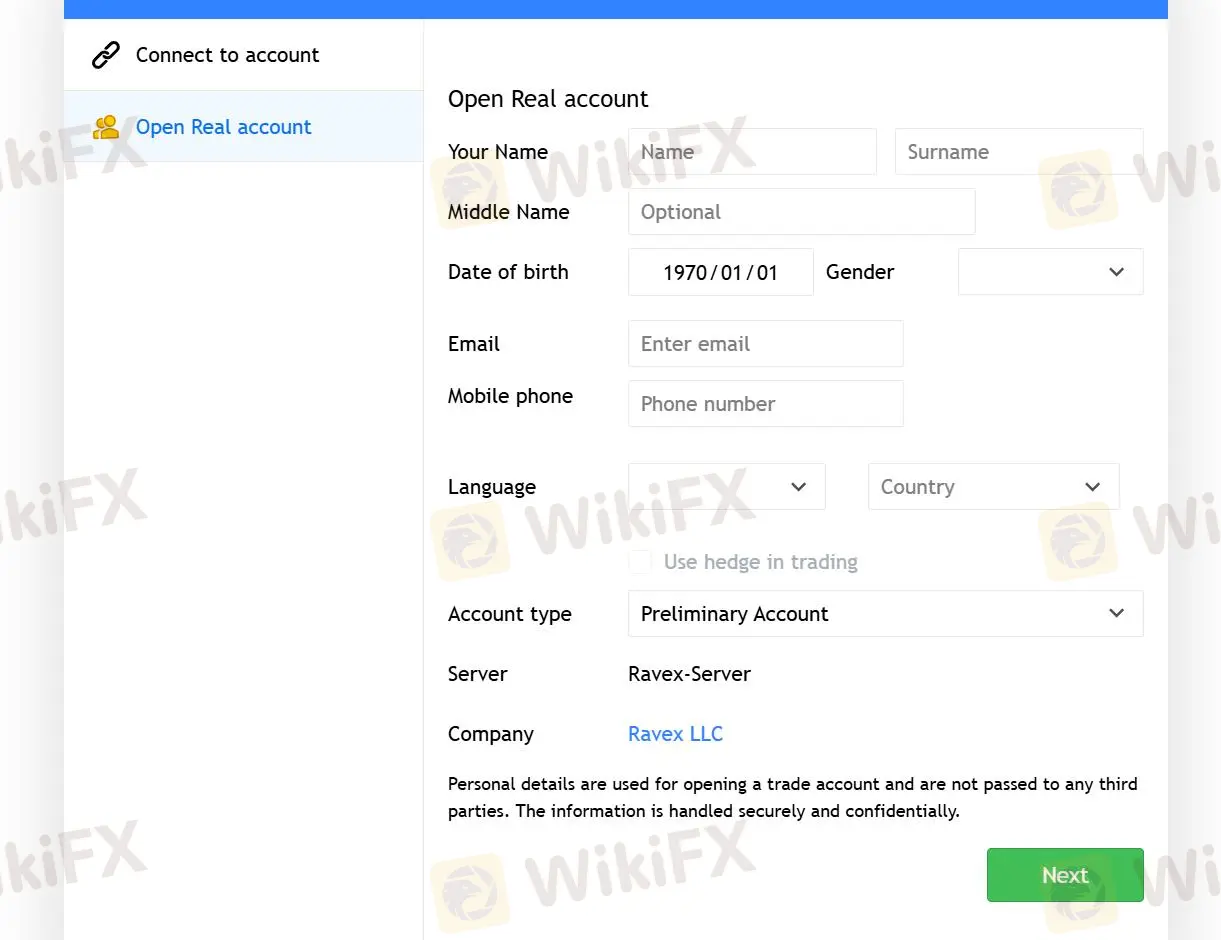
Task: Click the personal details privacy notice text
Action: [793, 798]
